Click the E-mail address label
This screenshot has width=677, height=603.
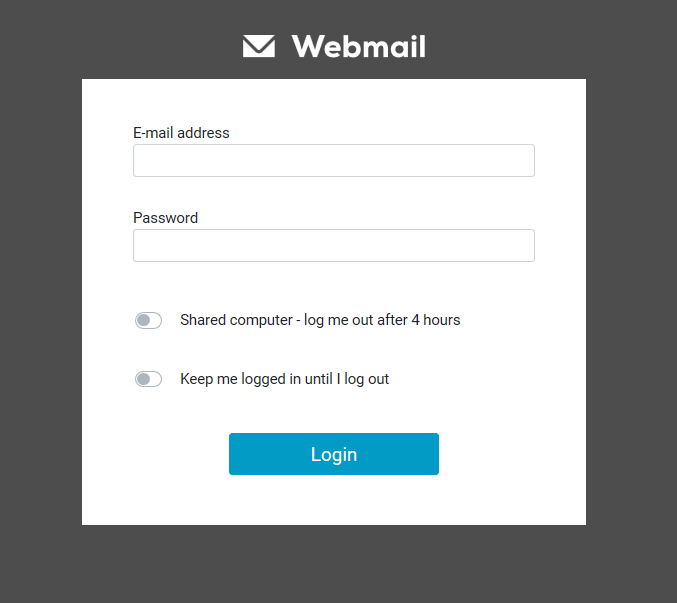181,133
